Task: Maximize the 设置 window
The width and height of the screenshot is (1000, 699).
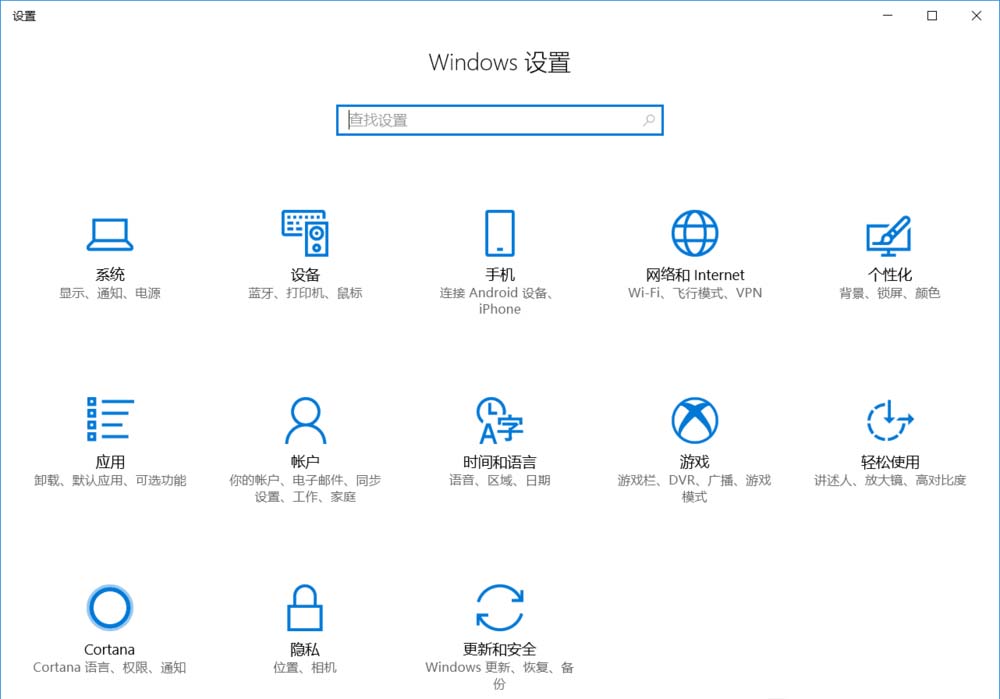Action: point(932,15)
